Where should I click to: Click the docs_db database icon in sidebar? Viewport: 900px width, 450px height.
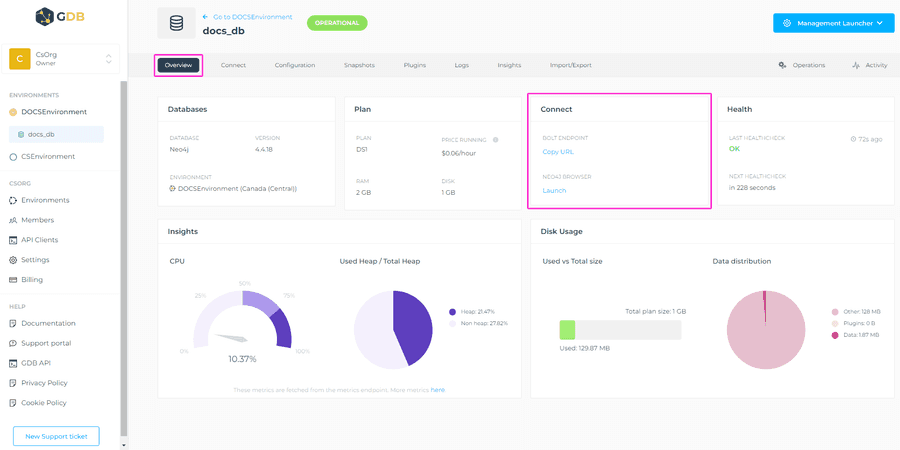(21, 134)
